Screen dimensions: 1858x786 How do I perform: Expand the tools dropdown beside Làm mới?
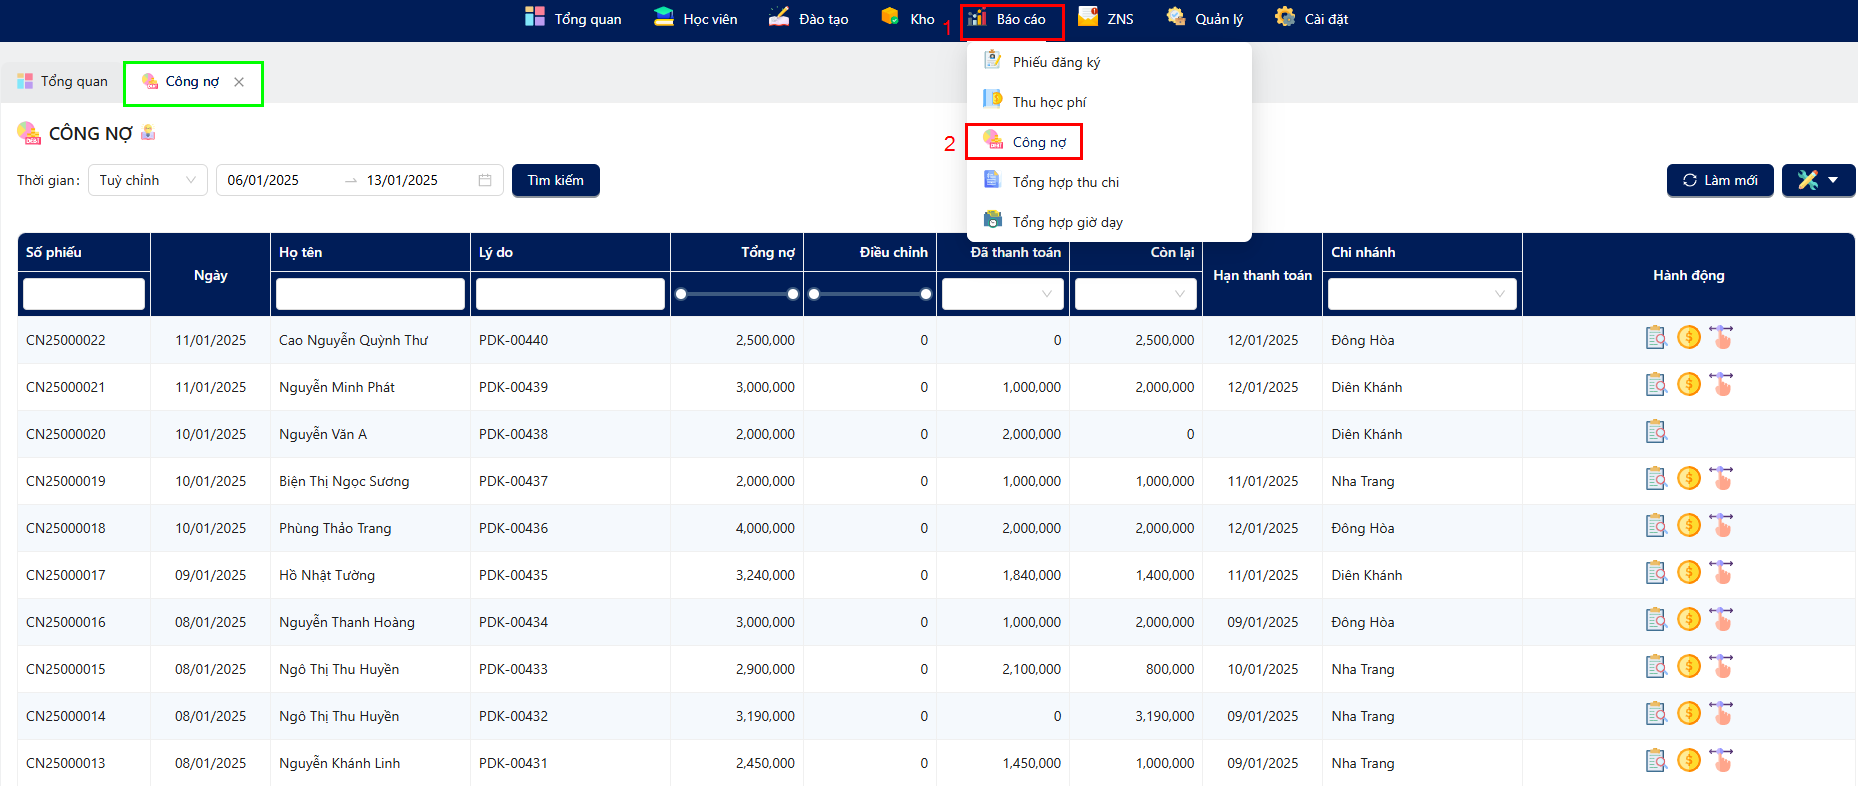pos(1818,180)
